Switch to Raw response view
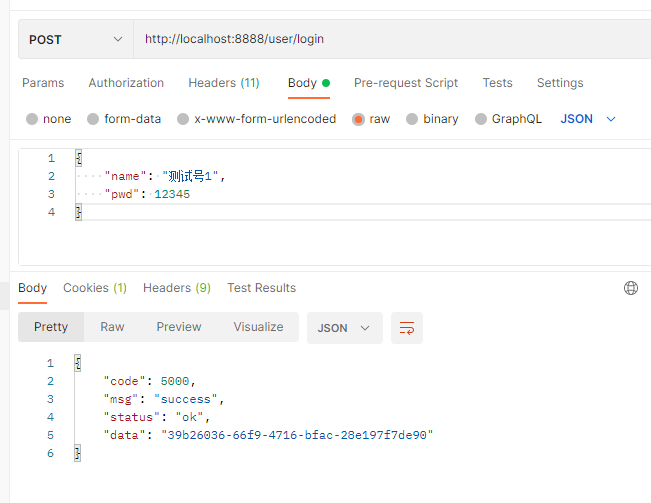The width and height of the screenshot is (651, 503). tap(112, 327)
